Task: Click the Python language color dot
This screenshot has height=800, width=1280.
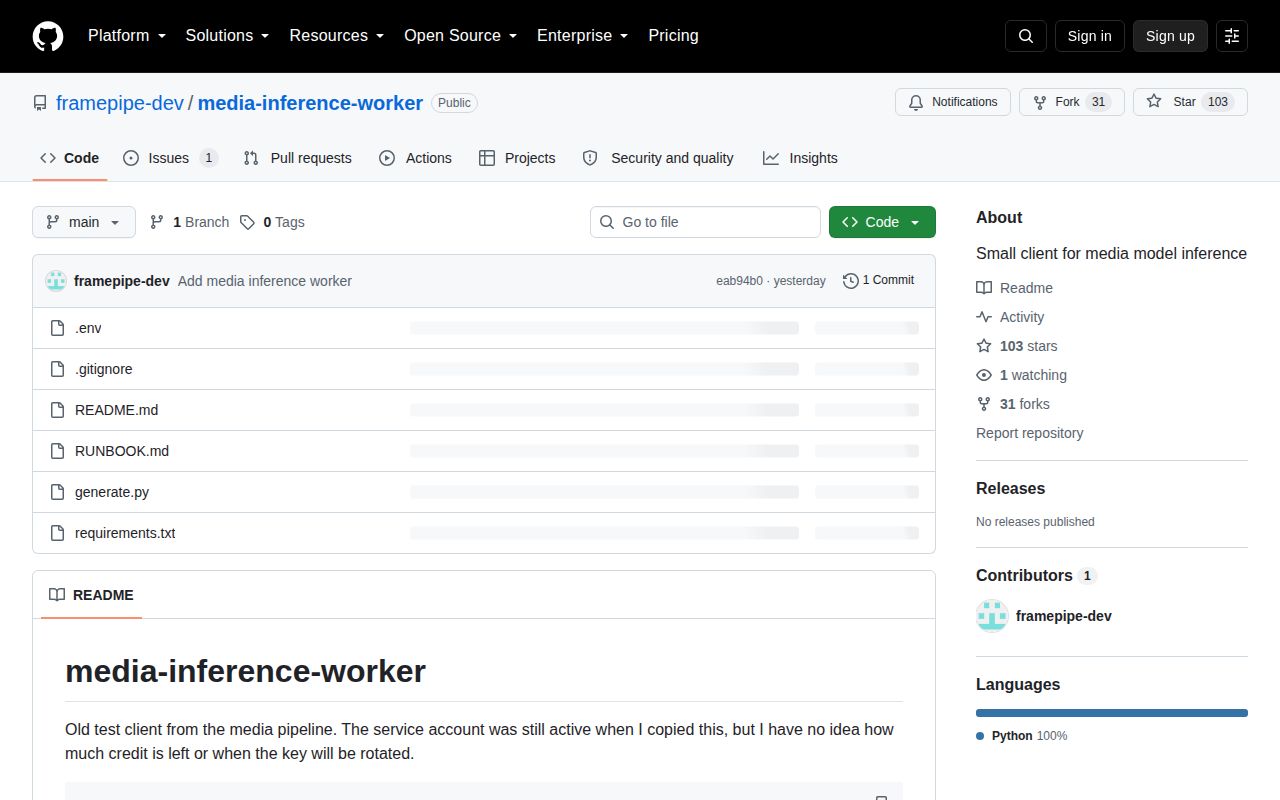Action: [980, 736]
